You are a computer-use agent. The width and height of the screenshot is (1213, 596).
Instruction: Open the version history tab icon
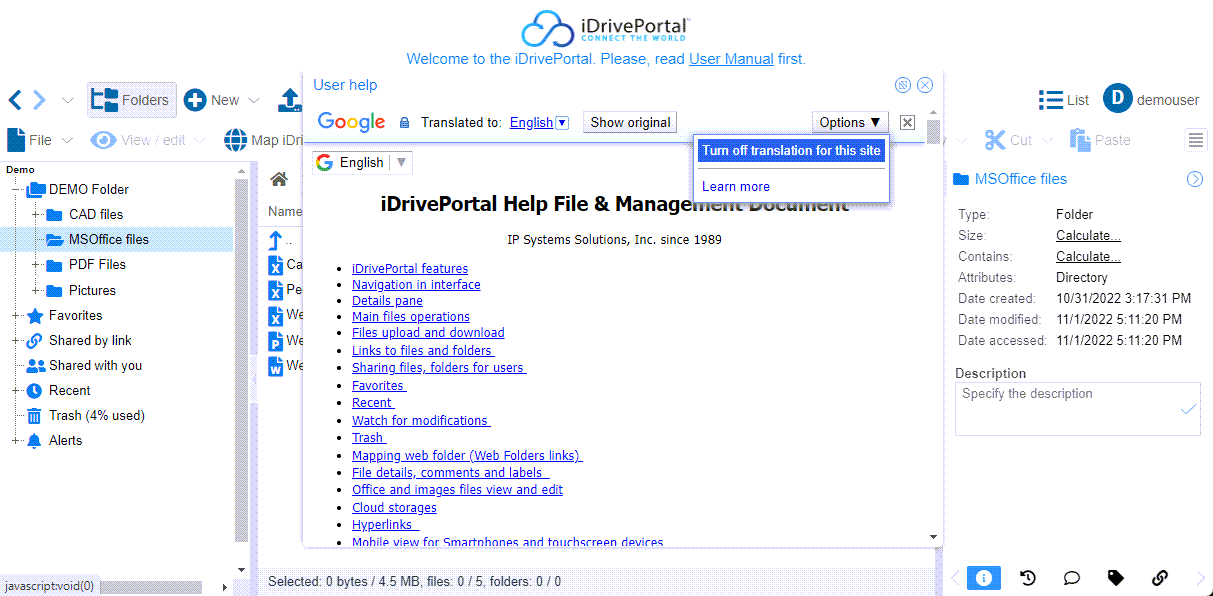point(1027,578)
